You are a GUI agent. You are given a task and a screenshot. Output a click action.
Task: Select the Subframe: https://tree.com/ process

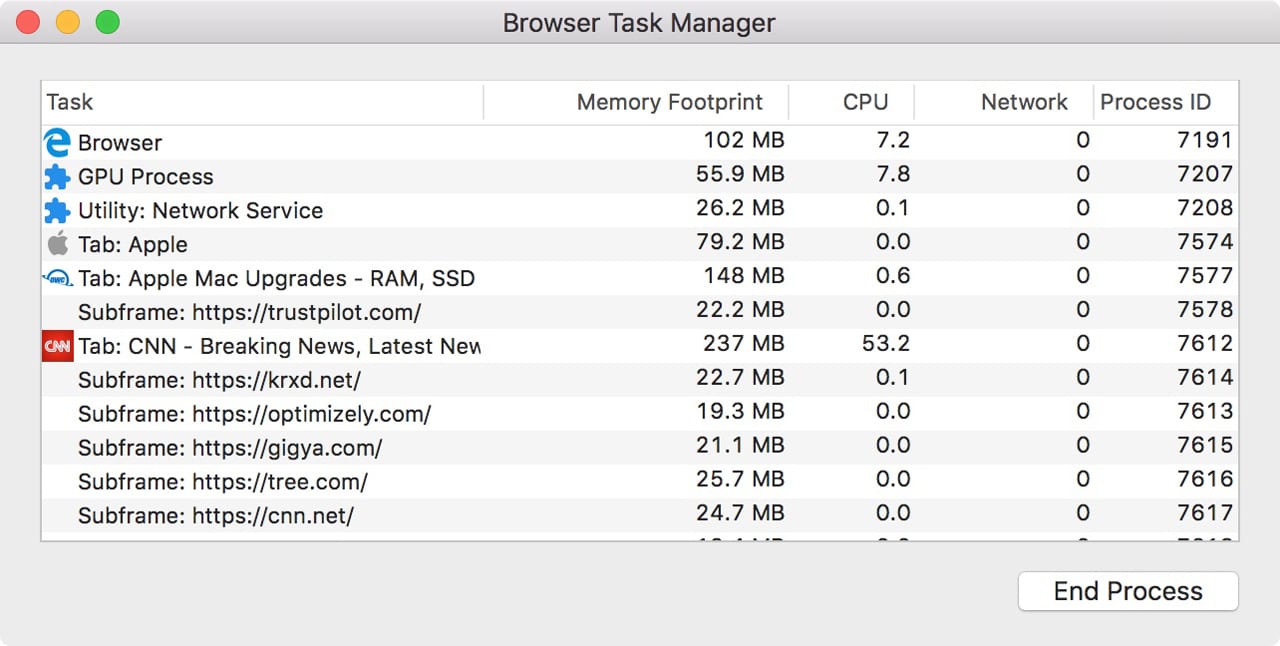click(222, 482)
